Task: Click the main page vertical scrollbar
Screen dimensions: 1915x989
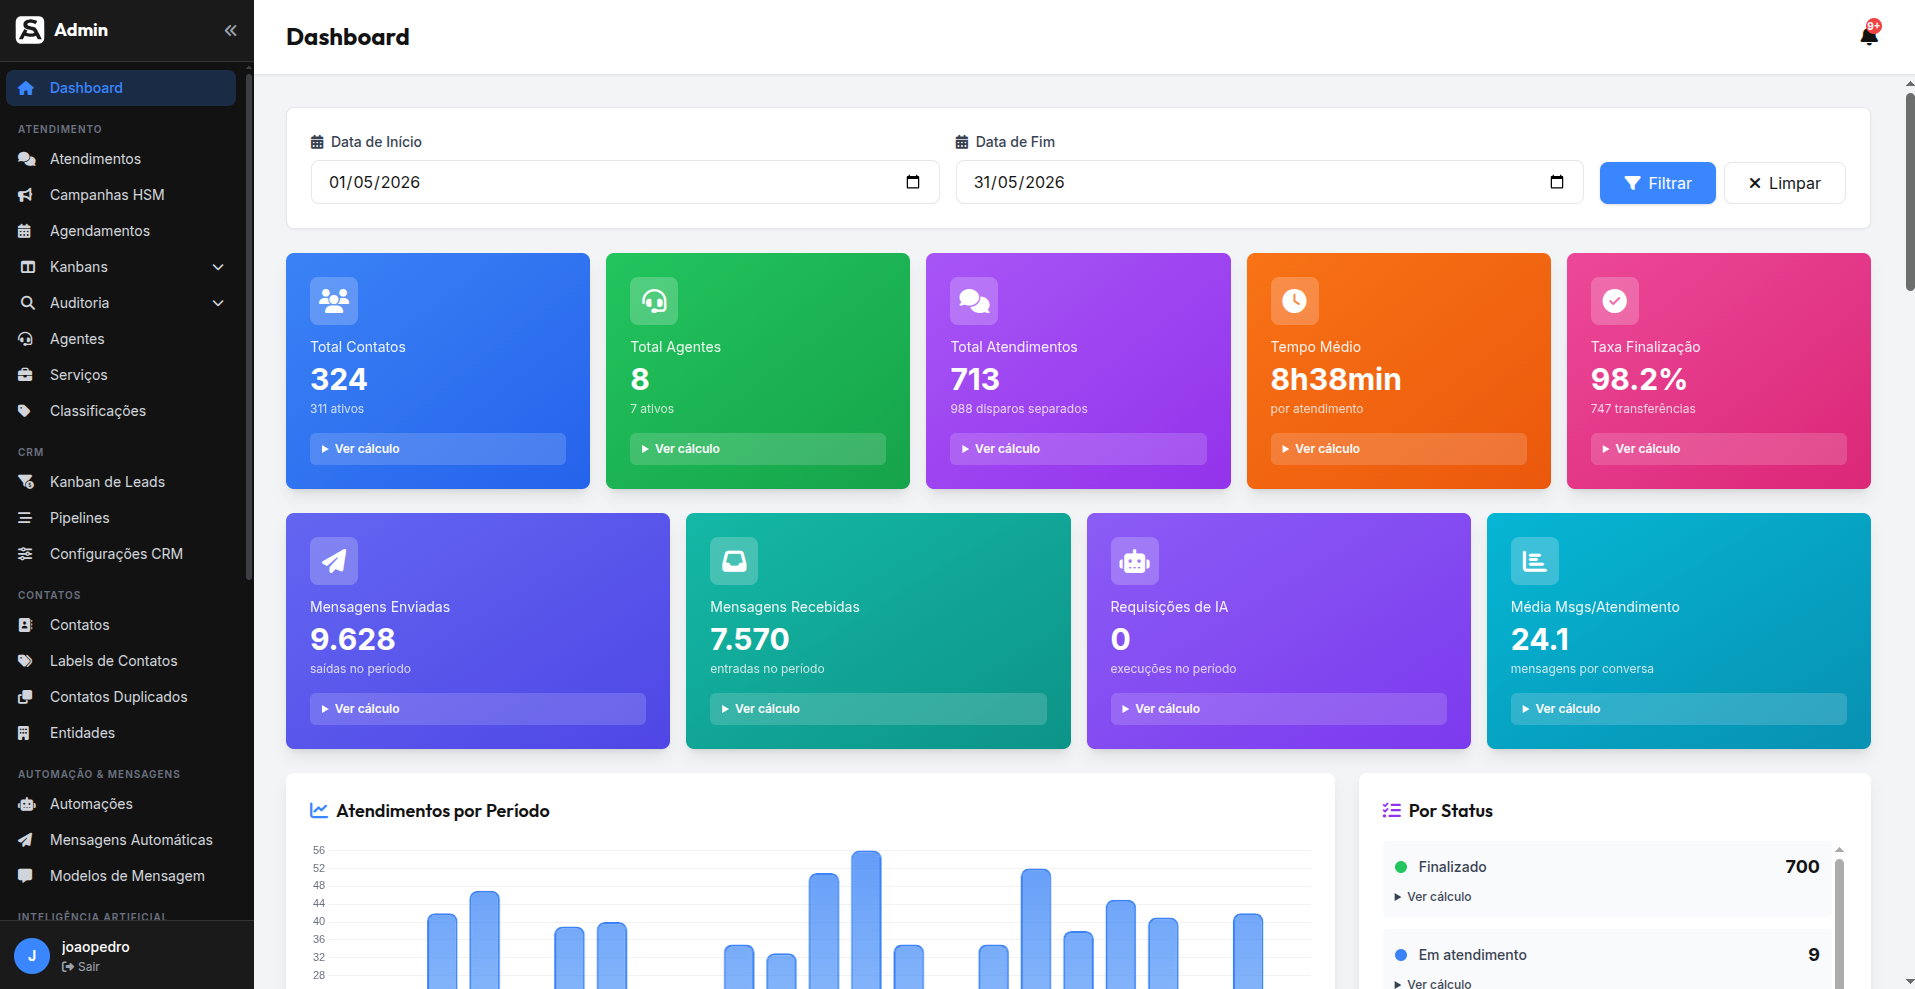Action: [1909, 190]
